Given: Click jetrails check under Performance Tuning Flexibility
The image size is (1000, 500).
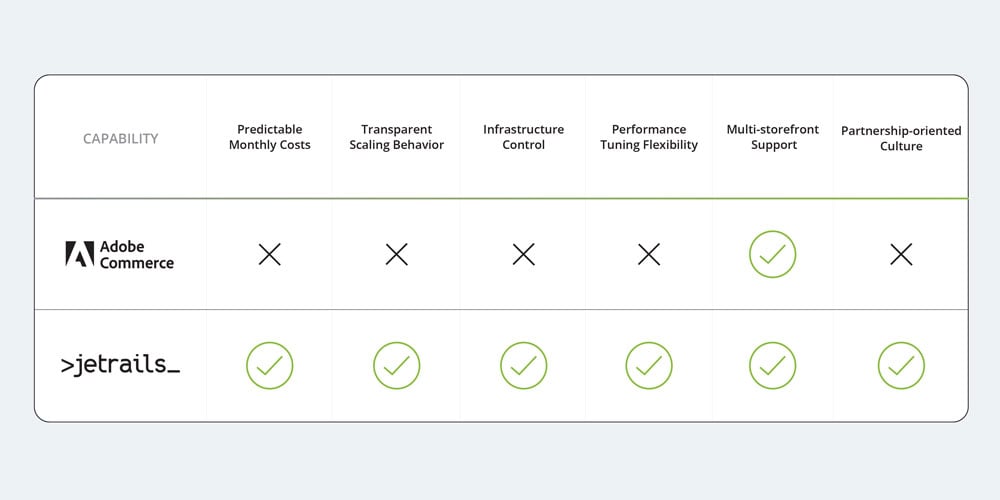Looking at the screenshot, I should click(649, 366).
